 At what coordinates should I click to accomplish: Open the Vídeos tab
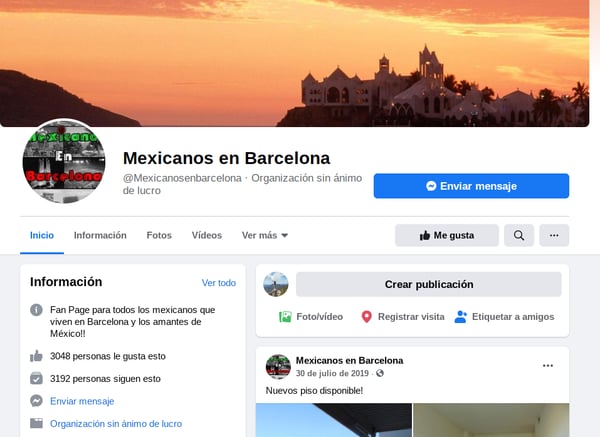207,235
